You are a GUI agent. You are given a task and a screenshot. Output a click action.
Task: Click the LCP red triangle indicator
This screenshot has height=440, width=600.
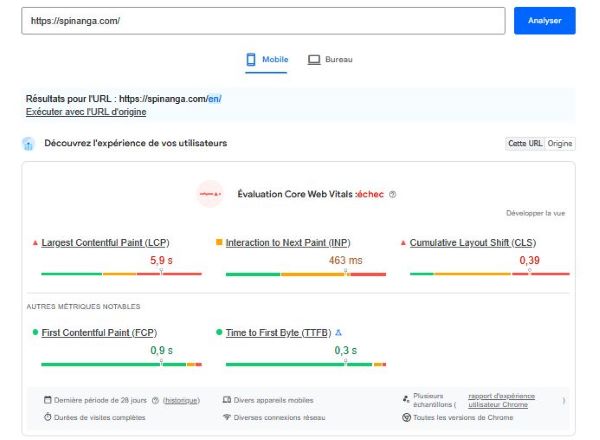35,243
